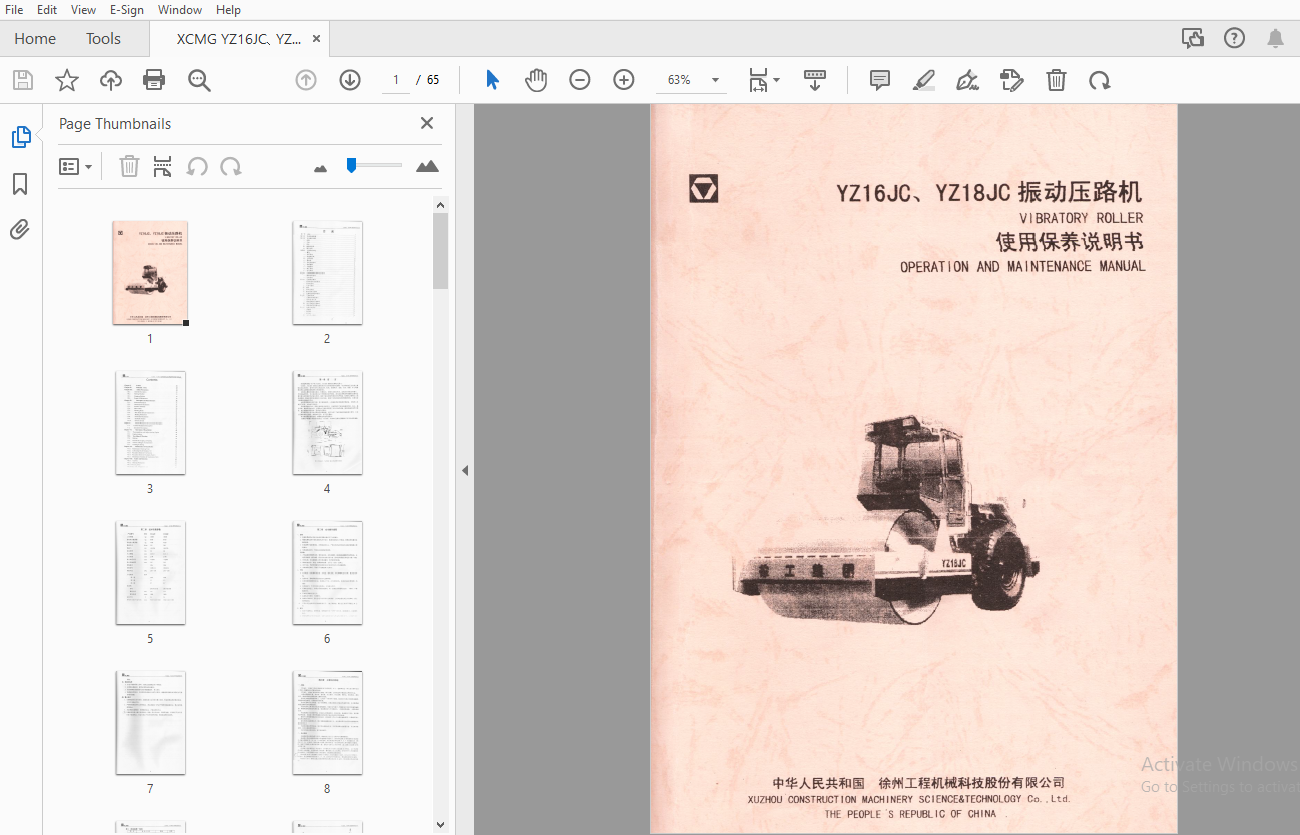Click the upload to cloud icon
This screenshot has width=1300, height=835.
[x=110, y=80]
